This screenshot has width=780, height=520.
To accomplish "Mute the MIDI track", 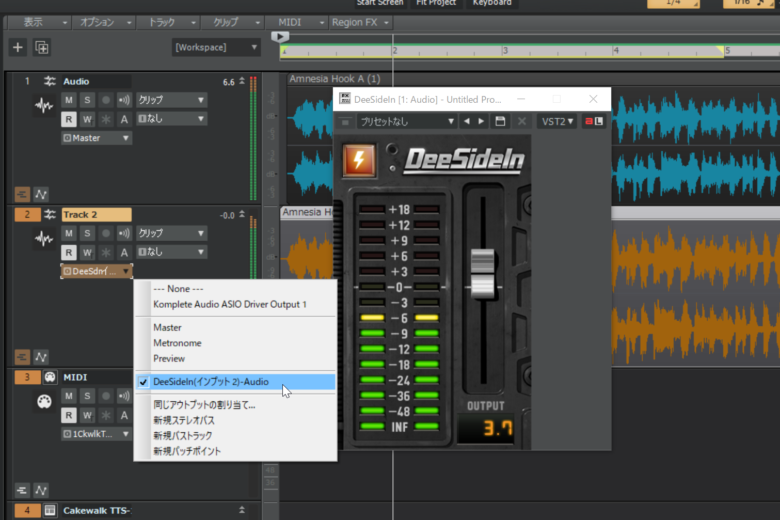I will 69,396.
